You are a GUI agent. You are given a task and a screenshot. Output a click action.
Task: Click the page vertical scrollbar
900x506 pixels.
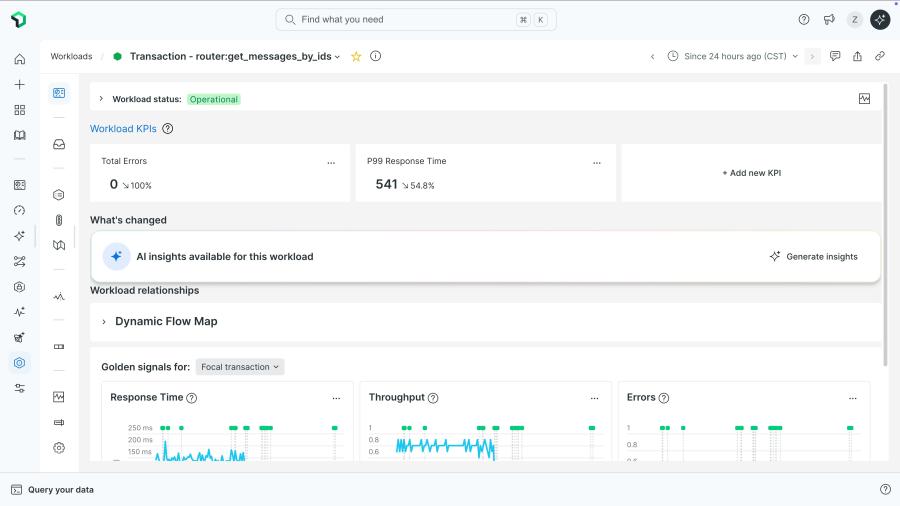click(885, 225)
